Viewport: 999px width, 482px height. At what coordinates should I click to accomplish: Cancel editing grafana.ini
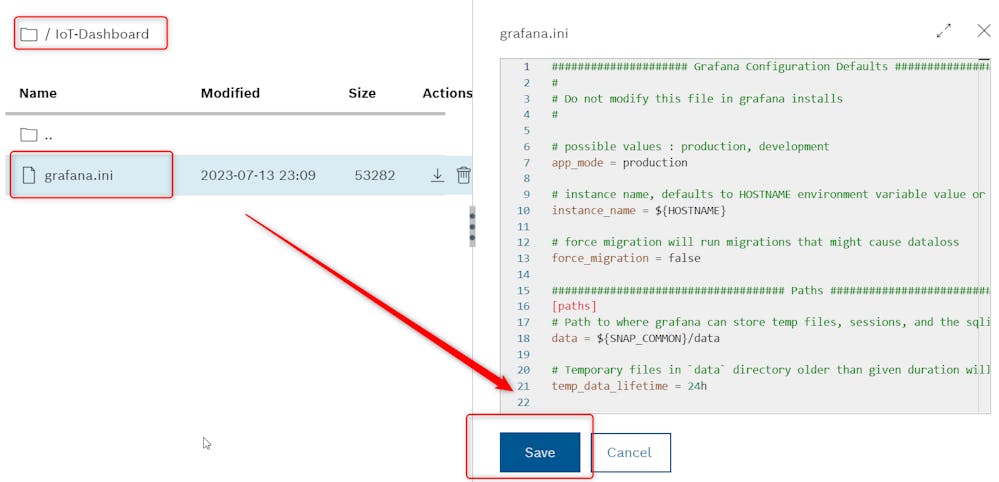point(630,452)
